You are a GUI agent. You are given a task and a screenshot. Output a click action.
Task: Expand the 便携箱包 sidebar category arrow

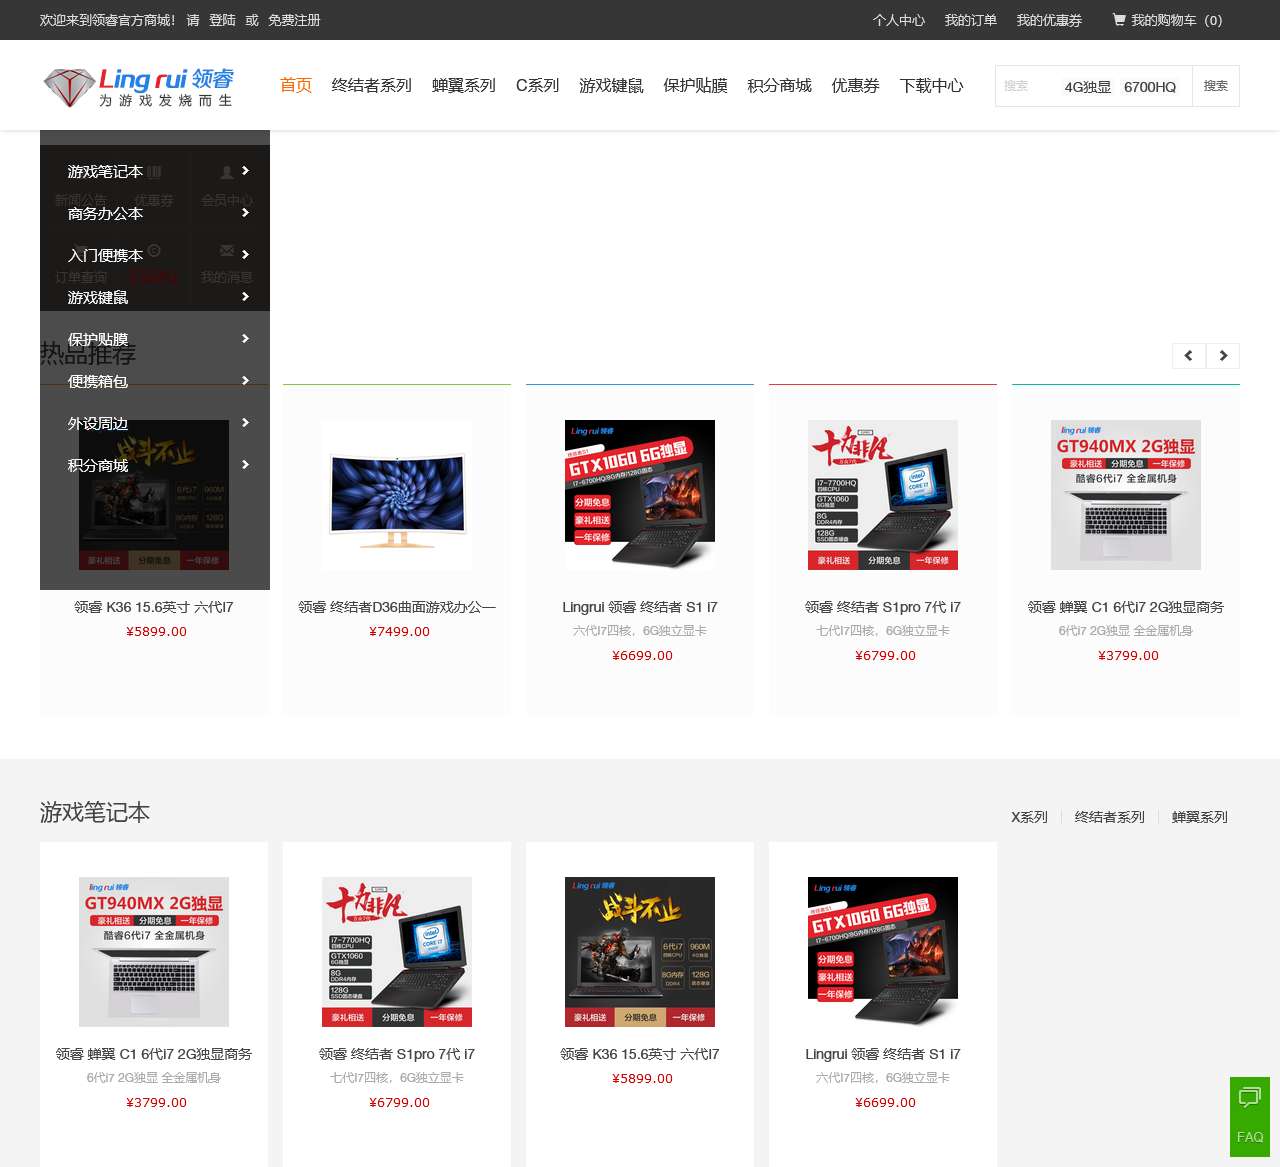coord(245,381)
